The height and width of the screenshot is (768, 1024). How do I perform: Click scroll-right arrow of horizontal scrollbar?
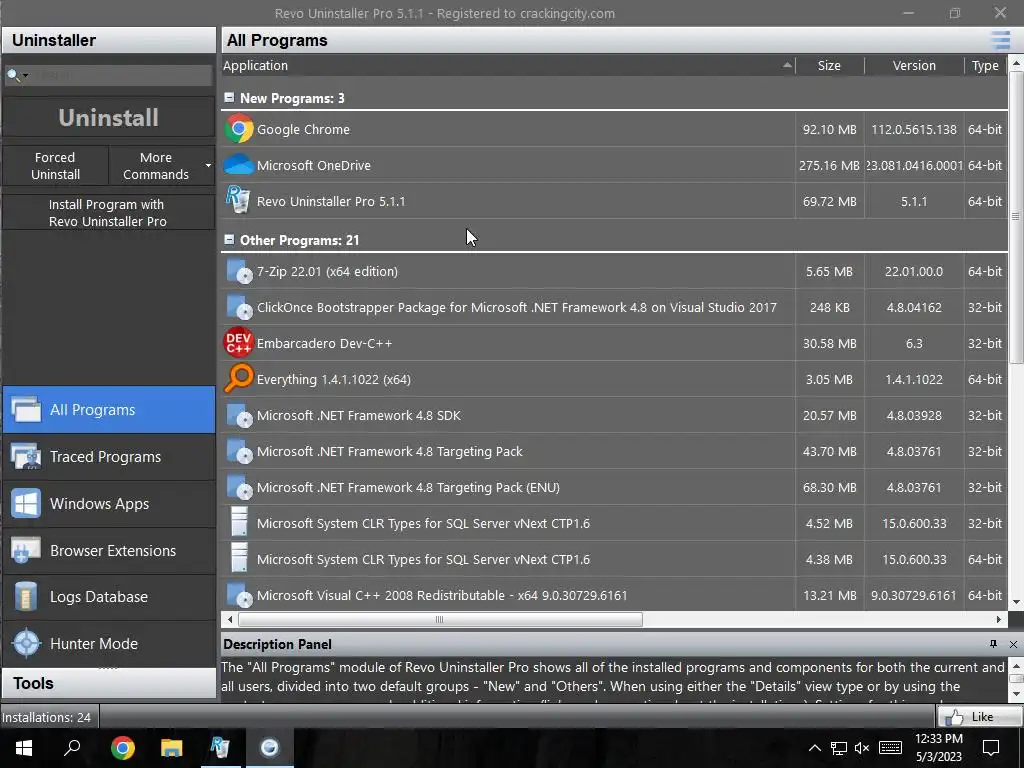[999, 619]
